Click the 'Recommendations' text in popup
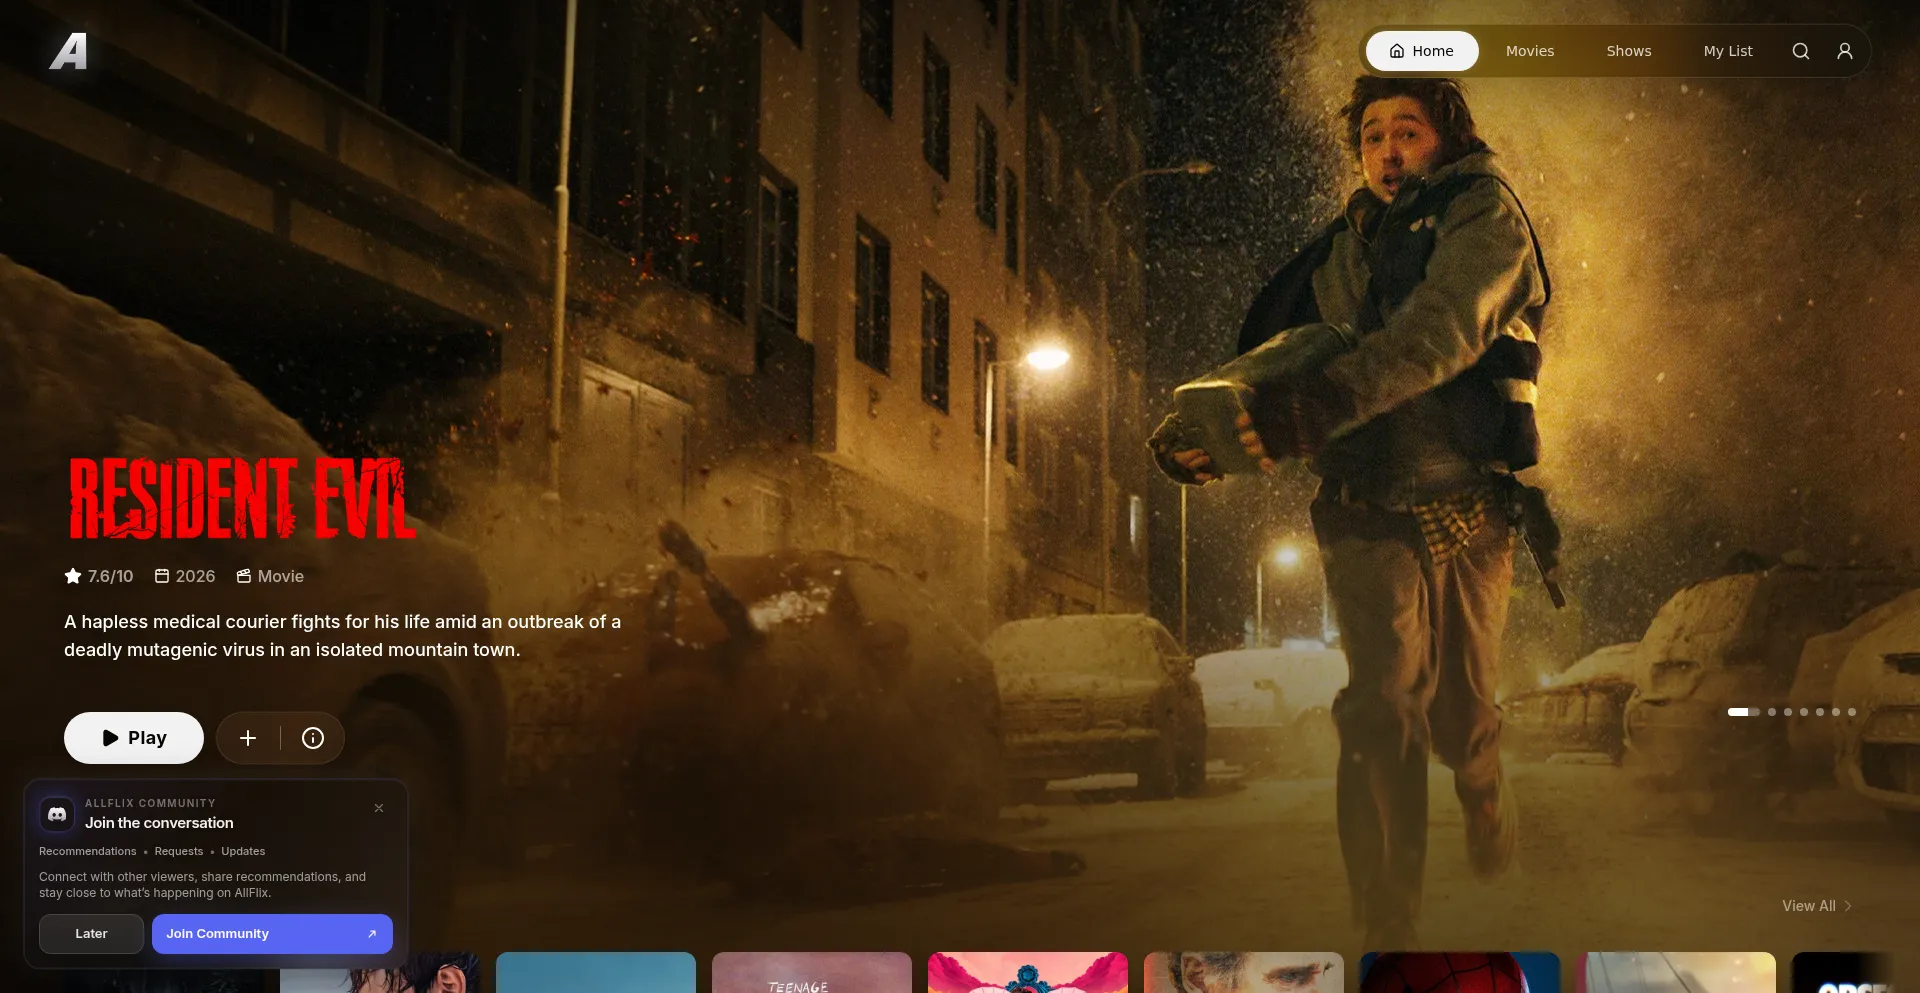 pyautogui.click(x=88, y=851)
